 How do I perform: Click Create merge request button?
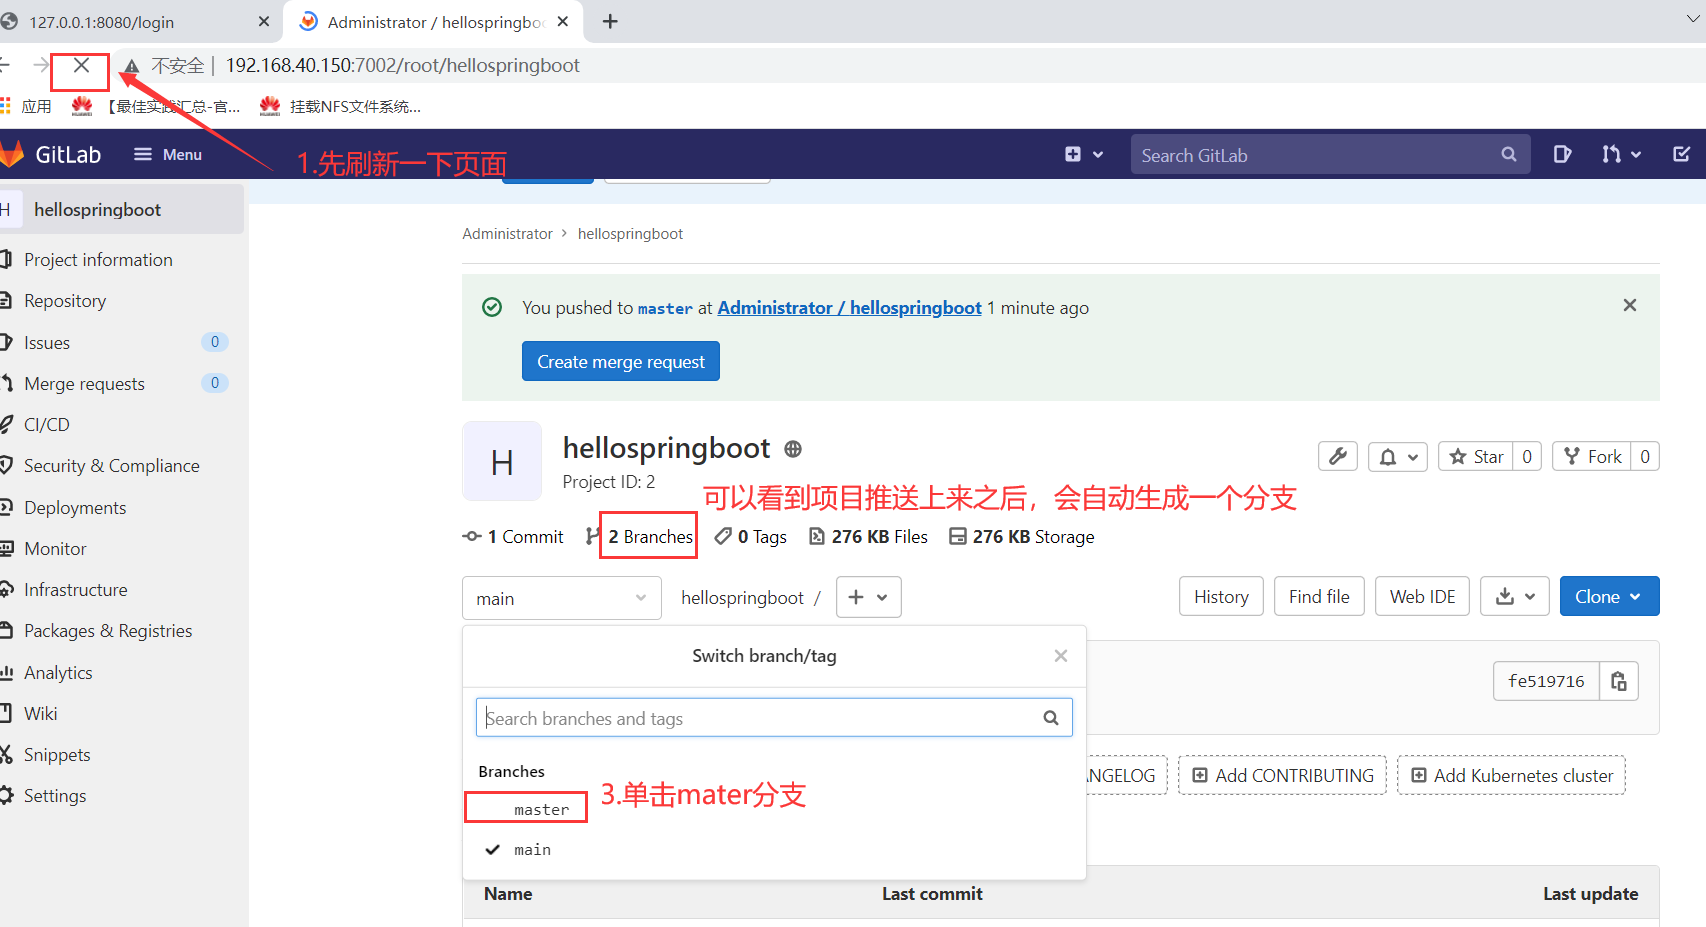click(x=621, y=361)
